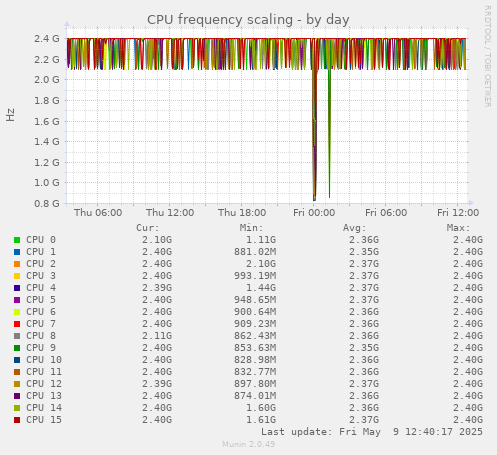The image size is (497, 455).
Task: Click the 'Avg:' column header
Action: [x=355, y=228]
